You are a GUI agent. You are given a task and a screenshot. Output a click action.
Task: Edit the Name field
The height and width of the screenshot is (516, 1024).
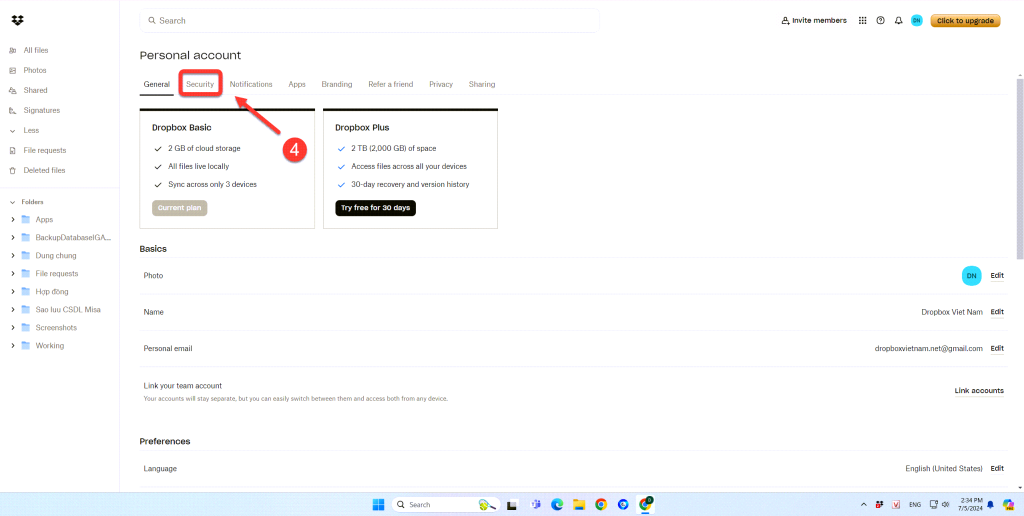point(997,312)
